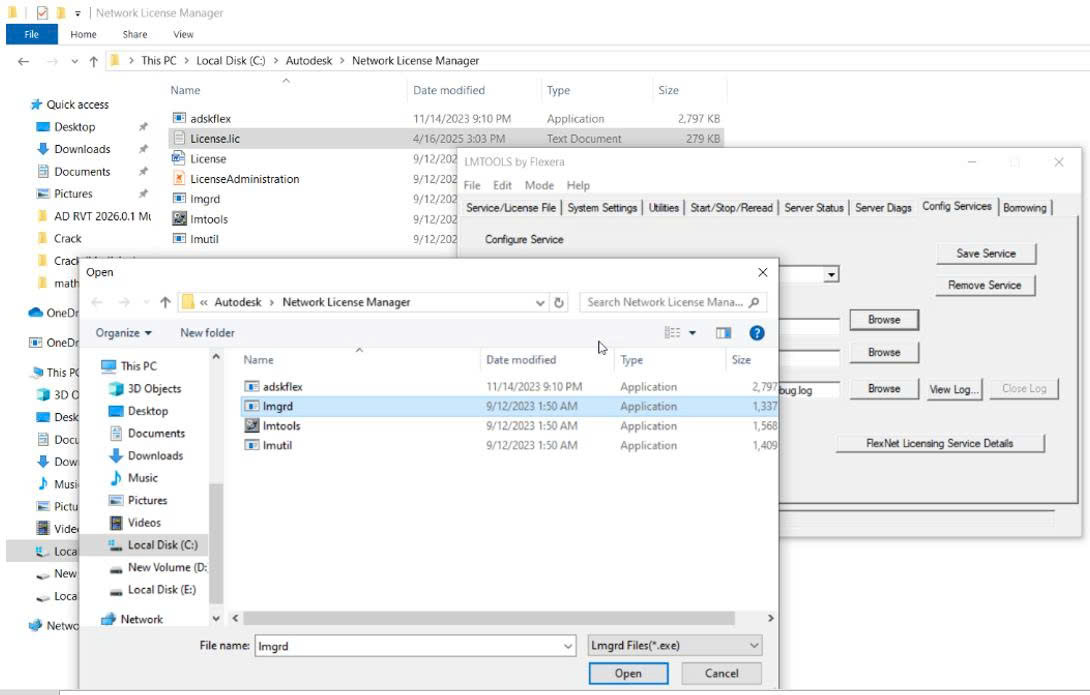
Task: Click the up arrow in Open dialog
Action: 165,302
